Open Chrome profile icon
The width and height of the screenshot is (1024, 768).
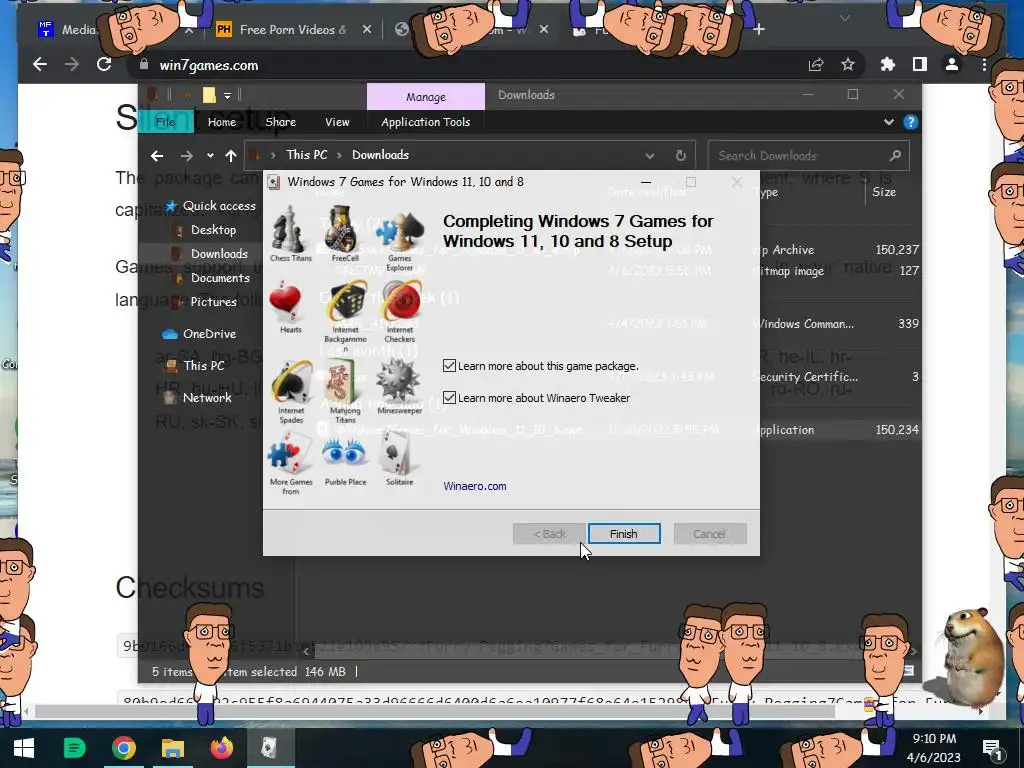952,65
